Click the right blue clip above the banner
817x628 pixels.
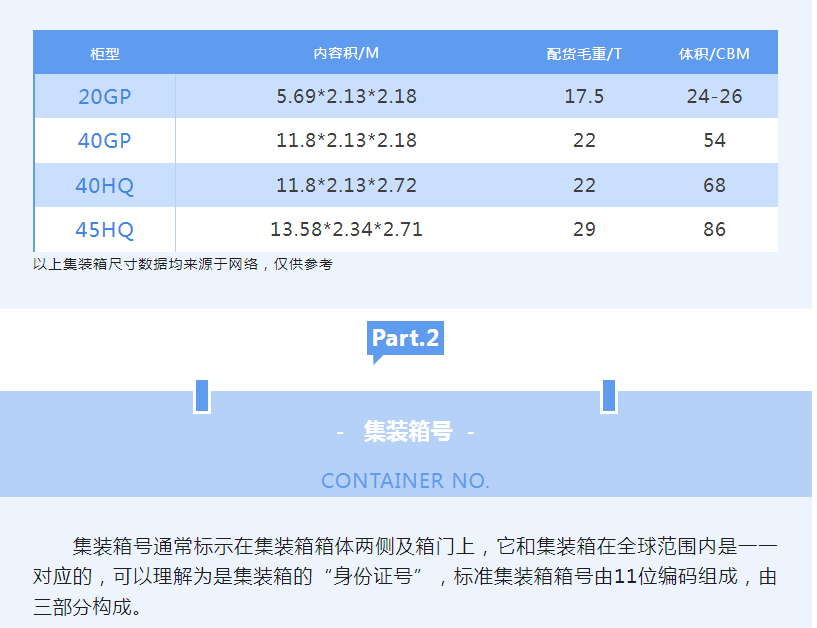pyautogui.click(x=608, y=396)
